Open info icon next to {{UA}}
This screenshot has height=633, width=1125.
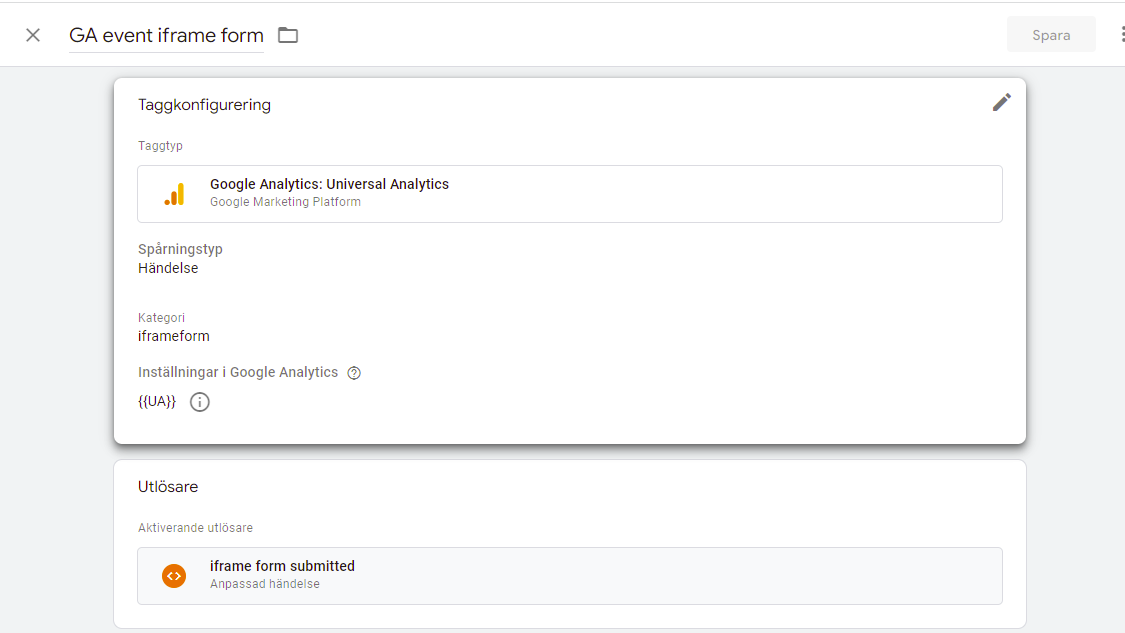(x=200, y=402)
